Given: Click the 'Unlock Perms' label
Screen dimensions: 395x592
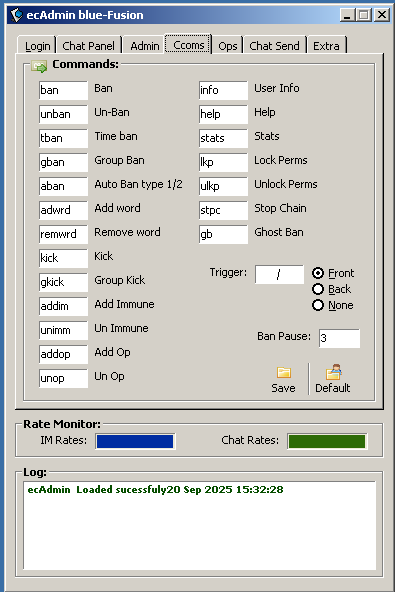Looking at the screenshot, I should click(x=286, y=184).
